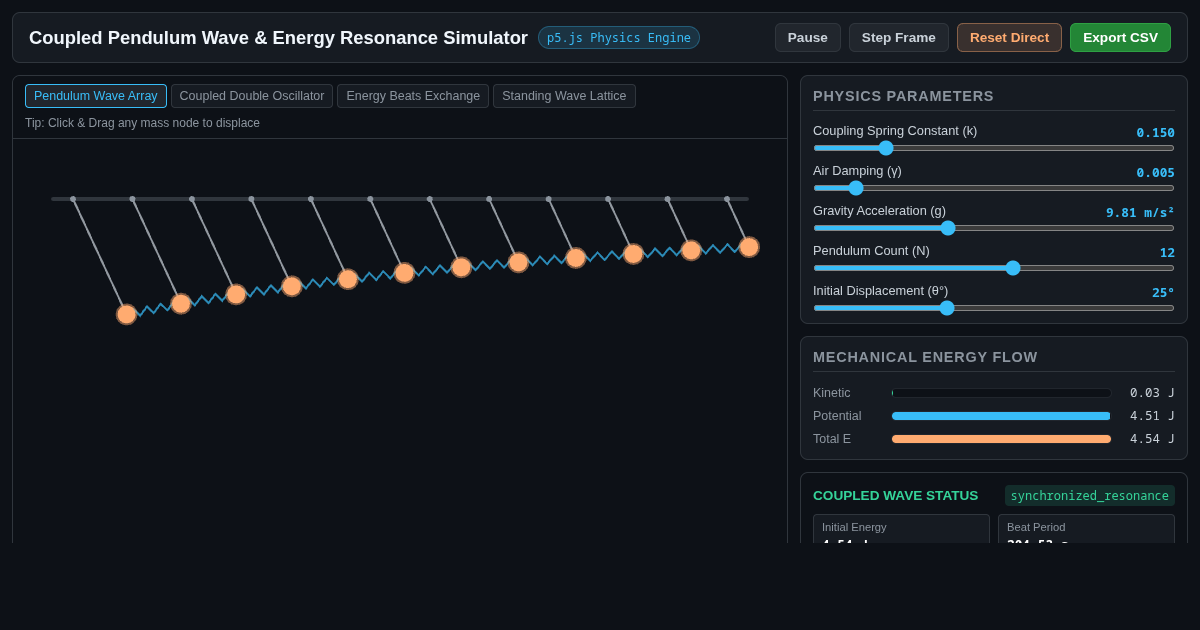This screenshot has width=1200, height=630.
Task: Click the Physics Parameters heading
Action: point(903,96)
